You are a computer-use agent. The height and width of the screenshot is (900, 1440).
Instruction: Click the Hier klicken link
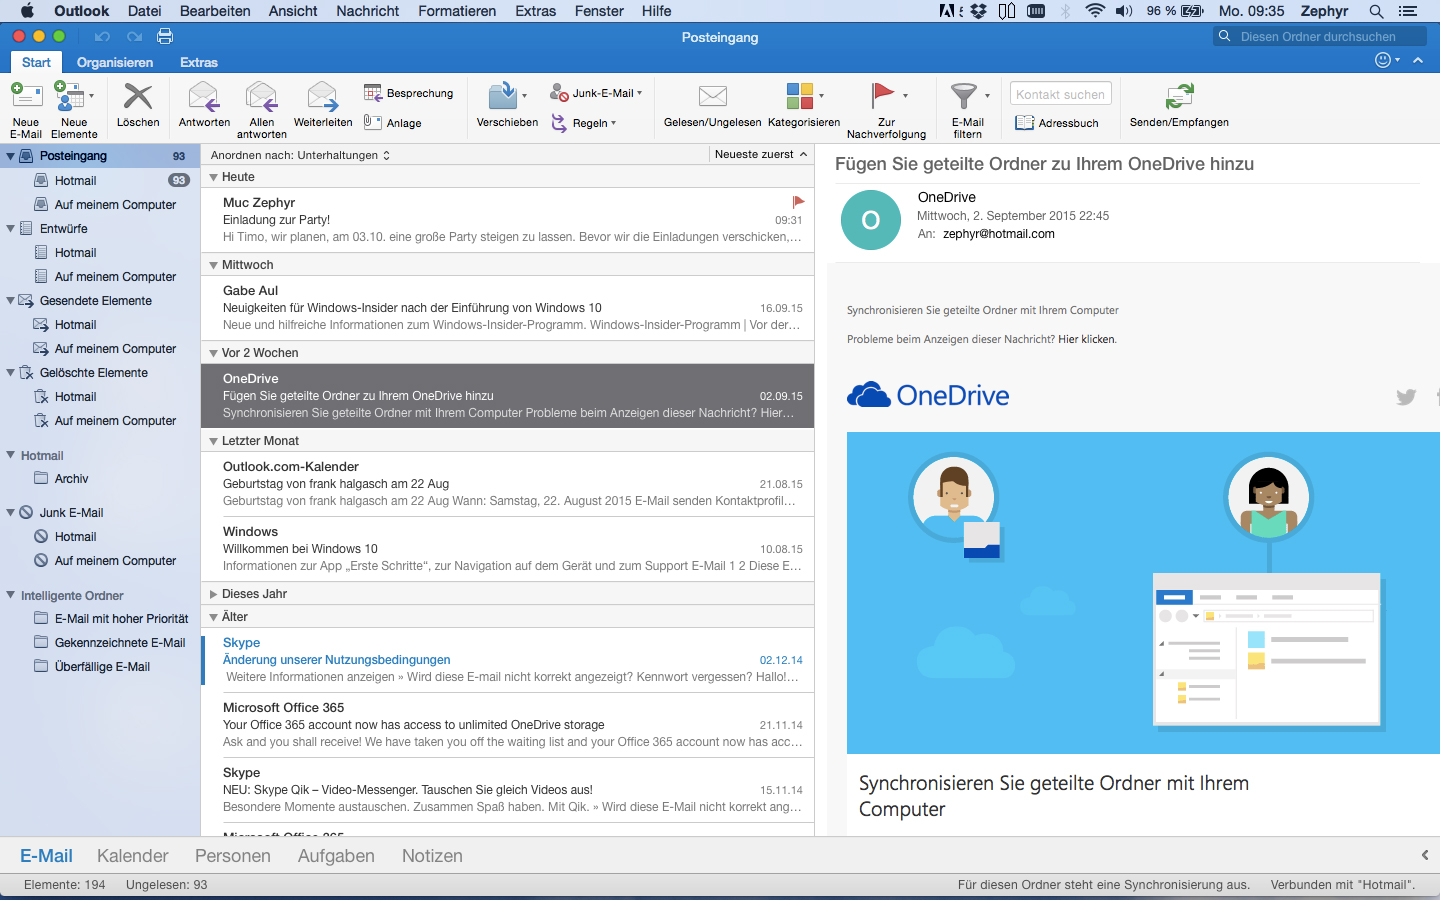[x=1087, y=339]
